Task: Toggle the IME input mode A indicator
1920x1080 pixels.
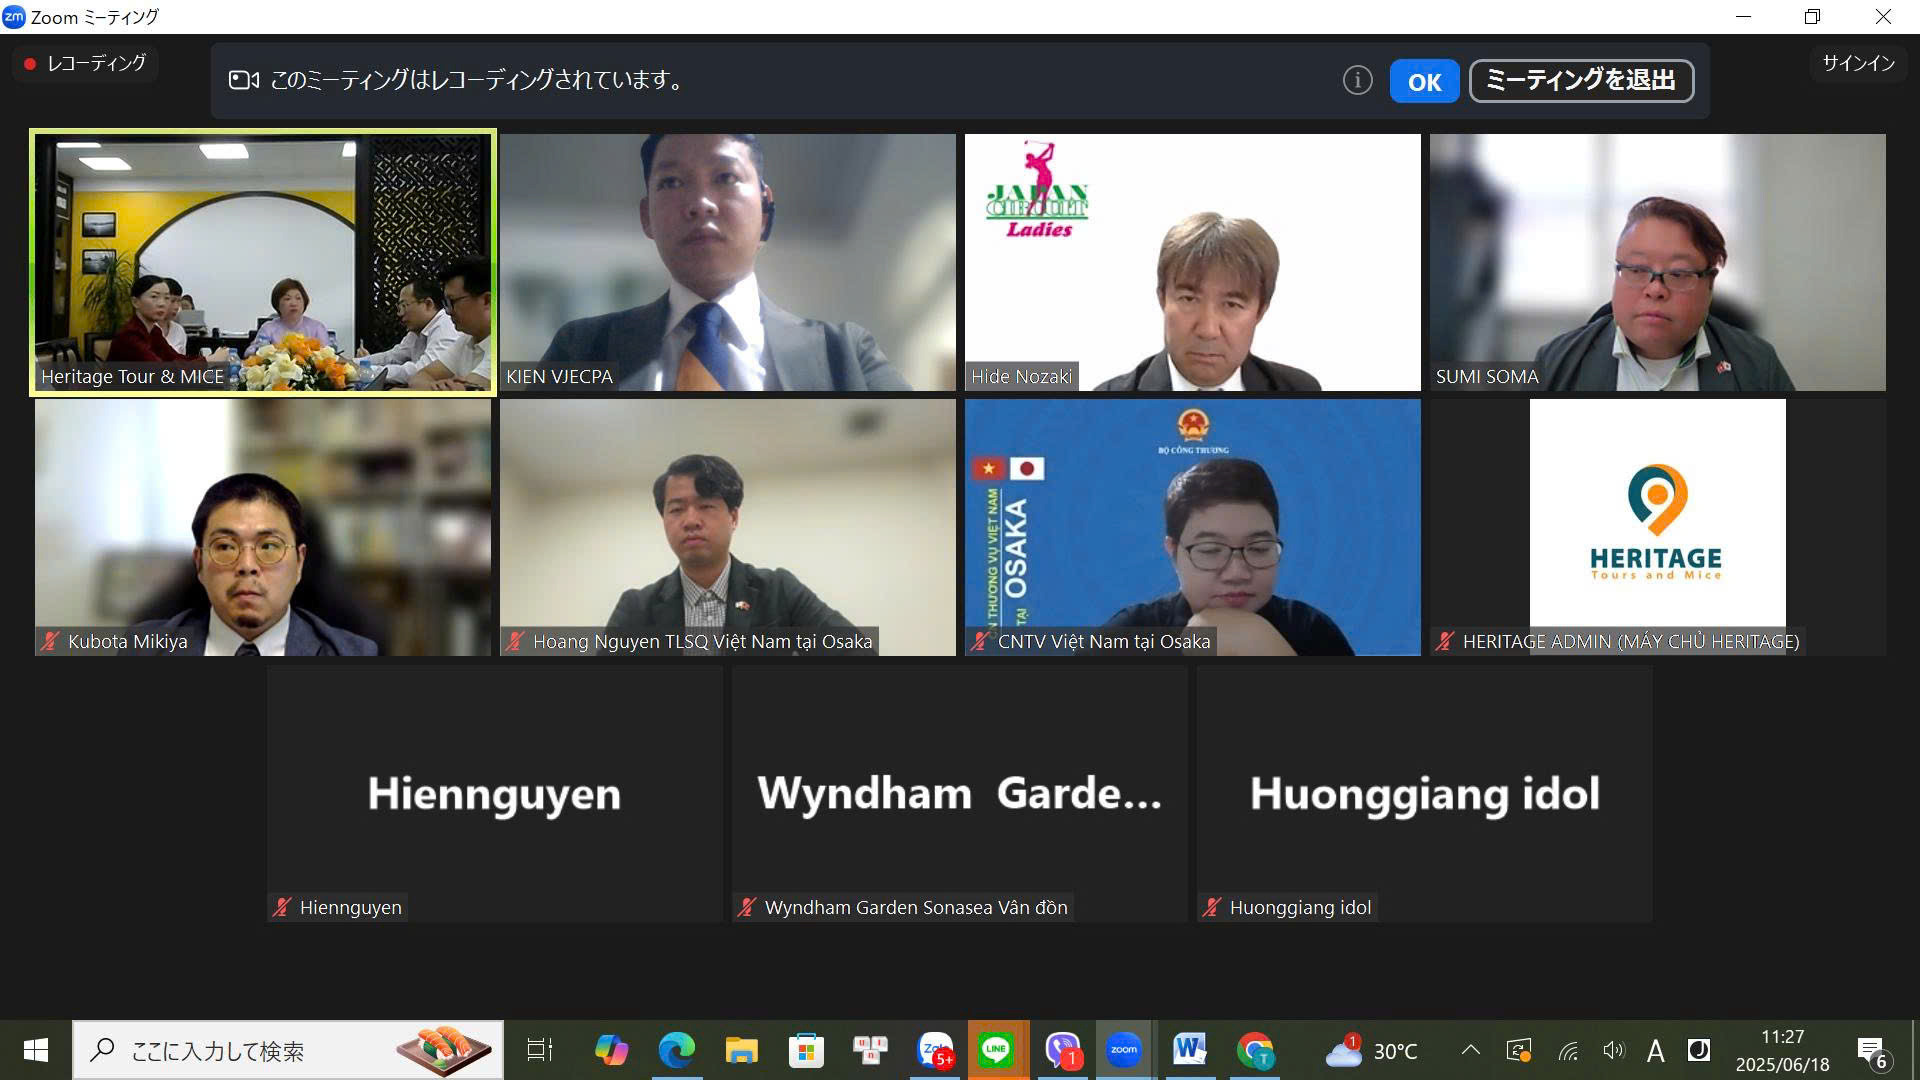Action: pyautogui.click(x=1655, y=1050)
